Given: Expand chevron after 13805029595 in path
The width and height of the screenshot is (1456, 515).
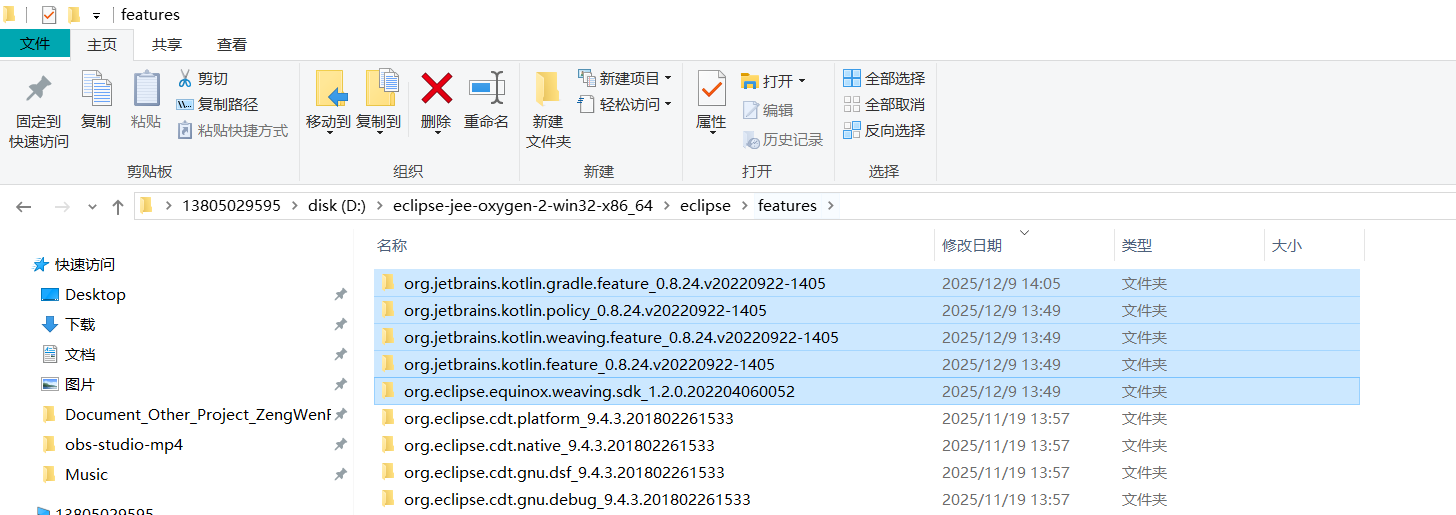Looking at the screenshot, I should click(x=295, y=206).
